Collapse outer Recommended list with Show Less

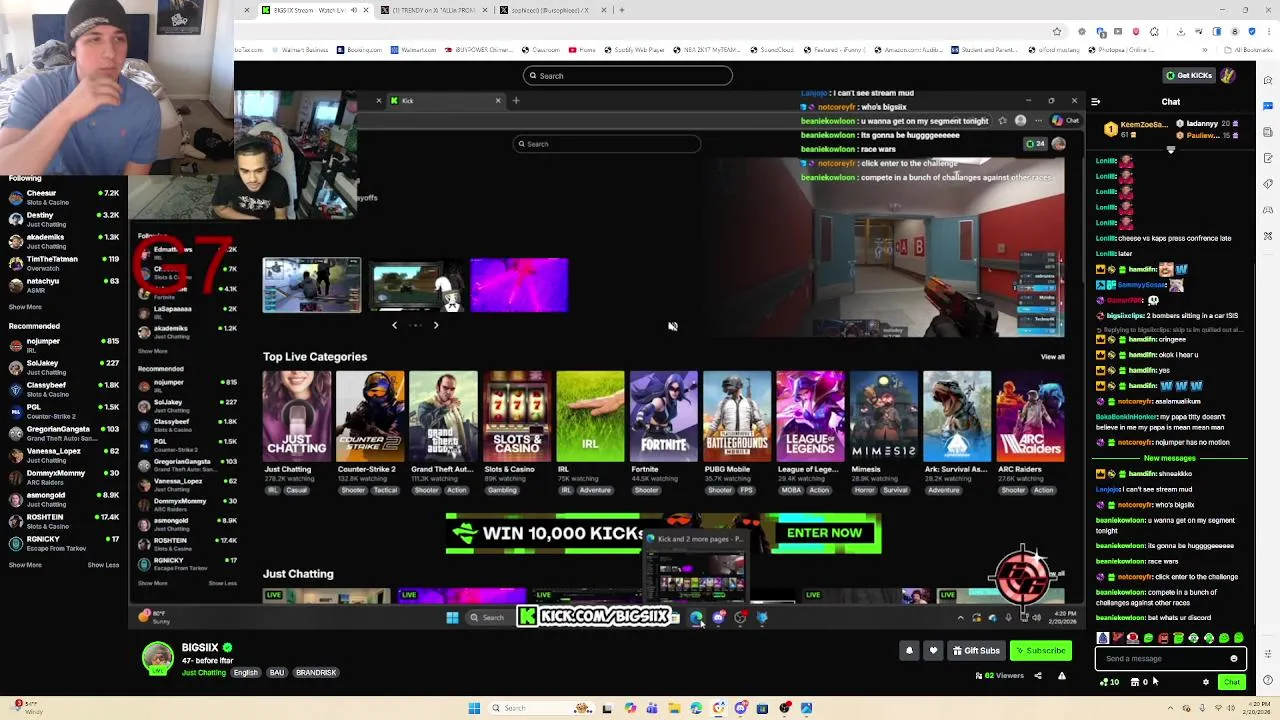coord(103,565)
